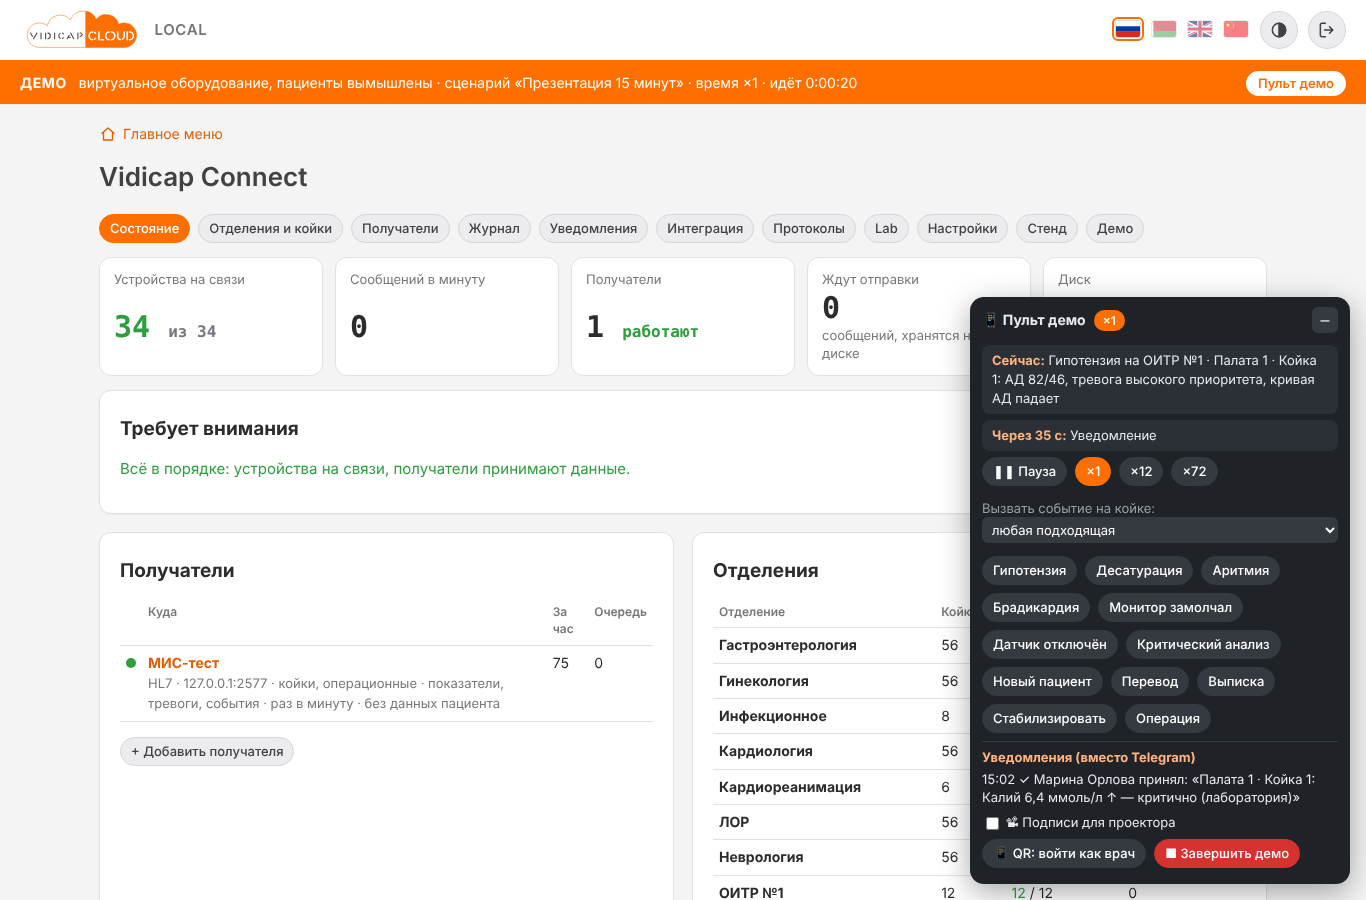The width and height of the screenshot is (1366, 900).
Task: Set demo speed to ×12
Action: tap(1141, 471)
